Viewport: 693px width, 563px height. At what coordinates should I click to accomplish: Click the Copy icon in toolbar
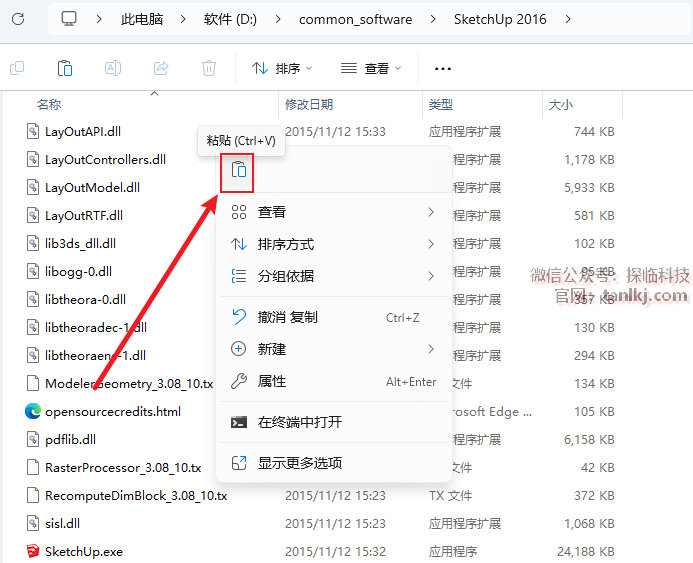(x=17, y=68)
